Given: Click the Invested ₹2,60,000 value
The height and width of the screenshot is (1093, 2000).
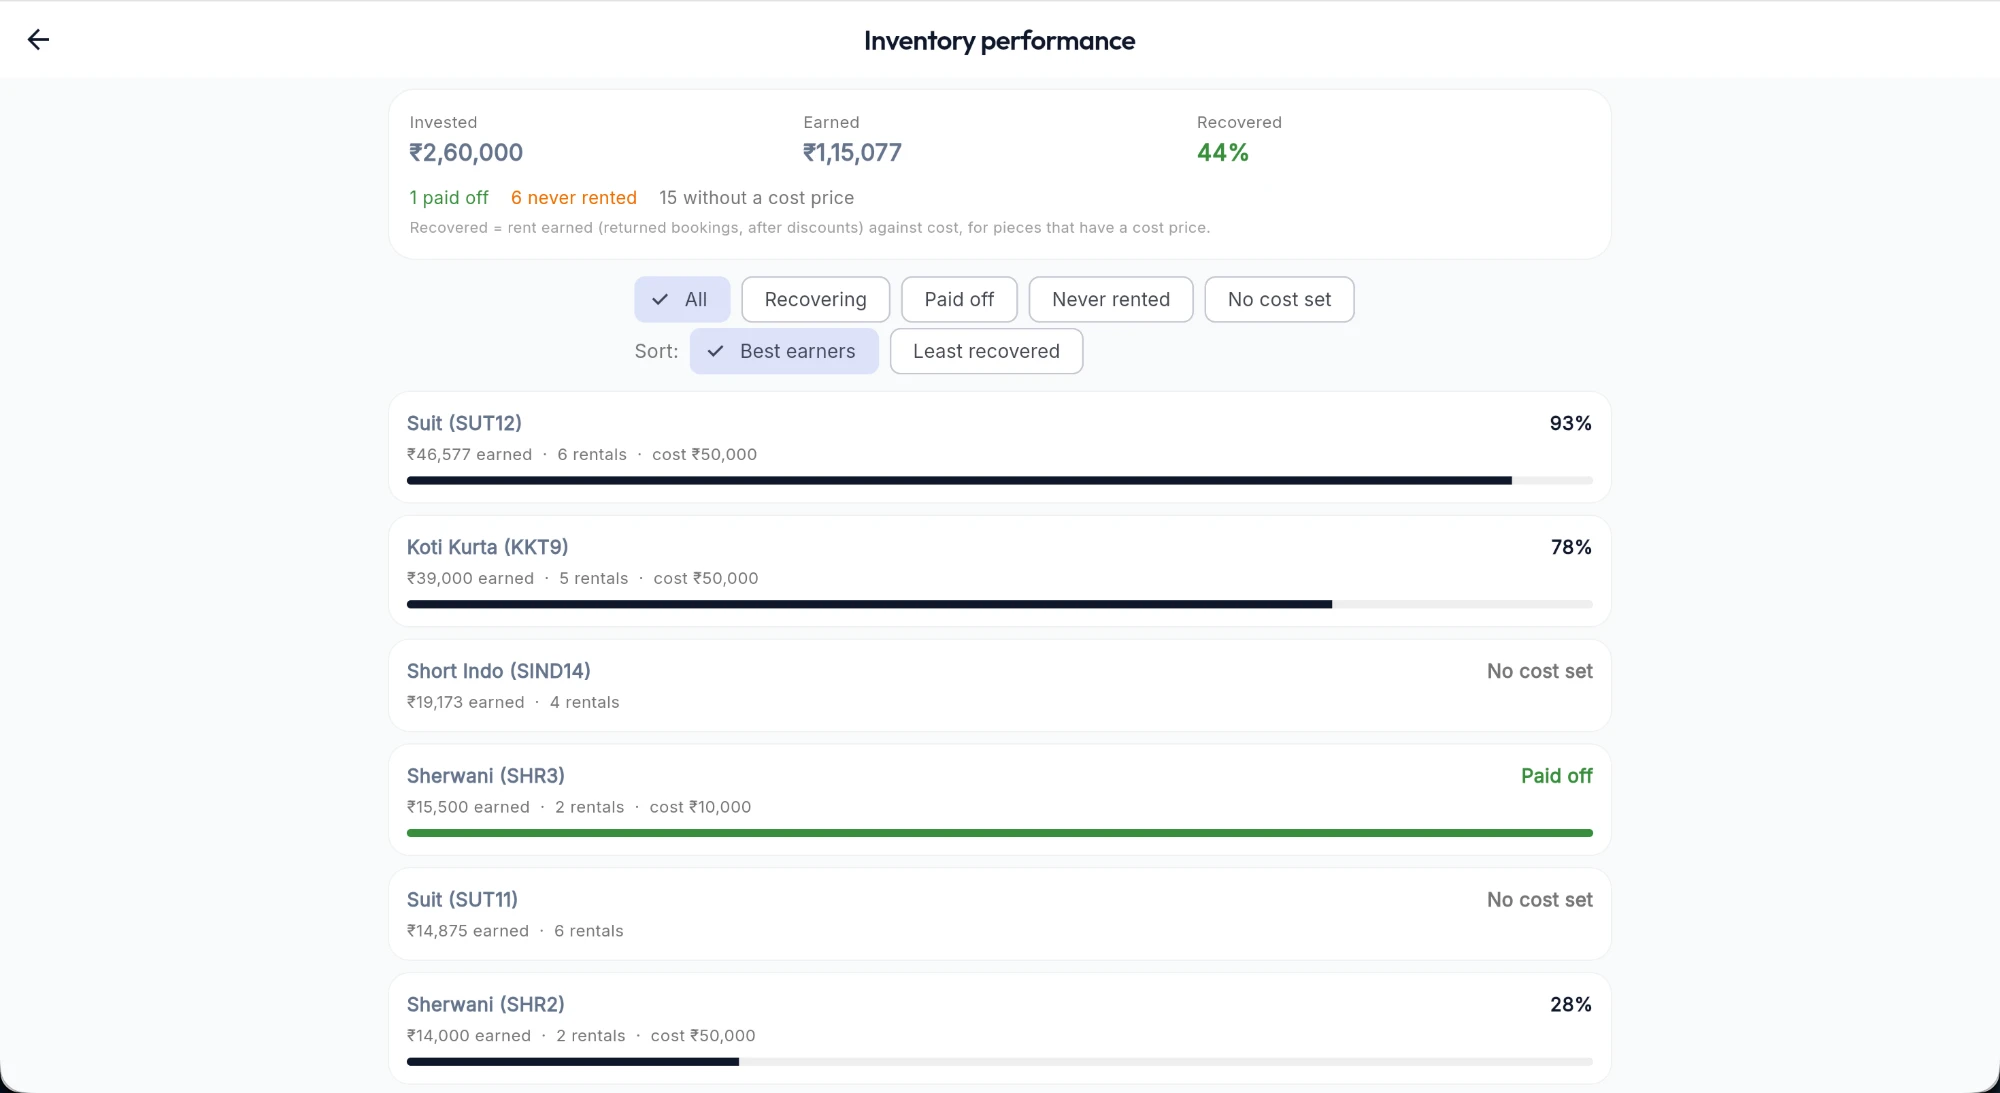Looking at the screenshot, I should [x=466, y=153].
